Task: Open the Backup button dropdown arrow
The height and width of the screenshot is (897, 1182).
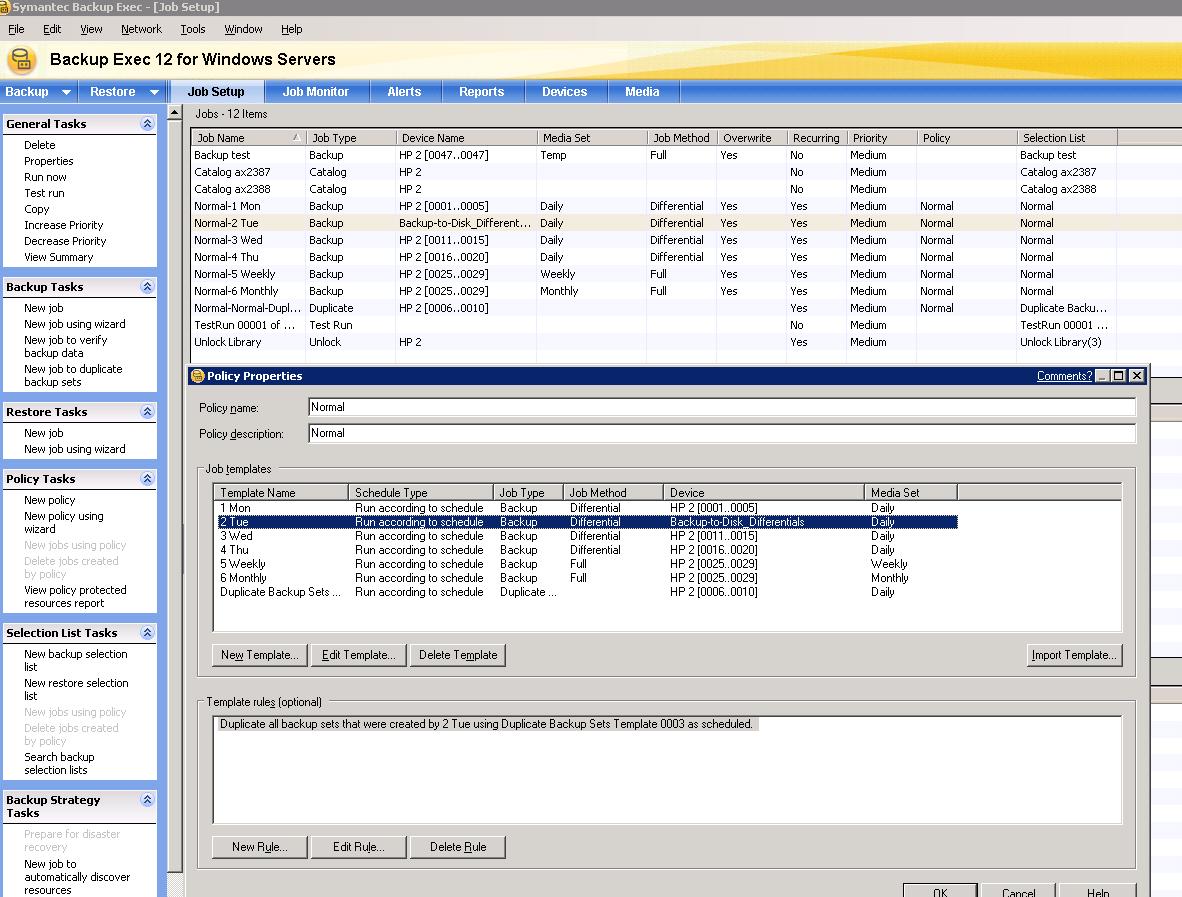Action: tap(66, 92)
